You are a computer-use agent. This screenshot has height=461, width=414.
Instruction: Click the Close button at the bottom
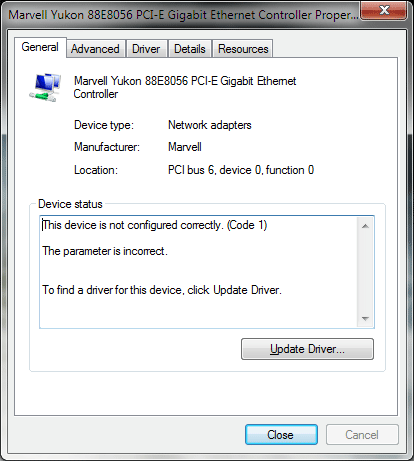click(x=281, y=435)
